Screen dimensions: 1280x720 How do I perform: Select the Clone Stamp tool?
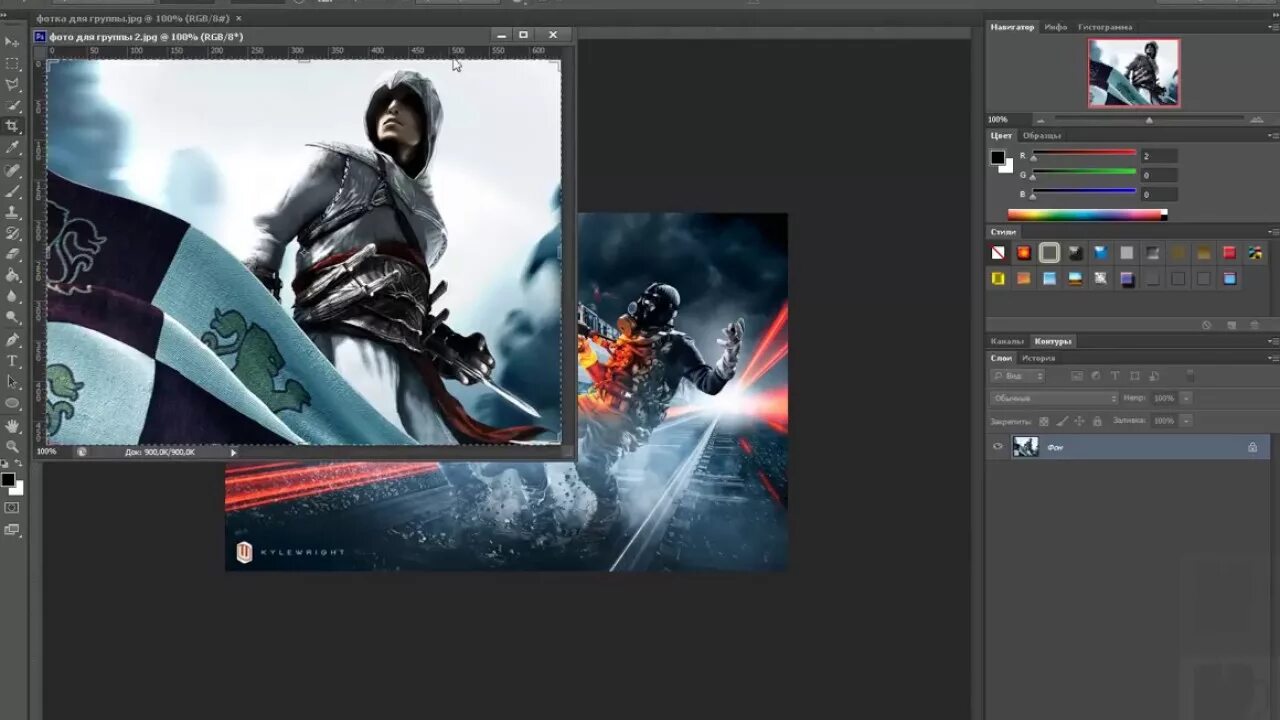pos(12,211)
